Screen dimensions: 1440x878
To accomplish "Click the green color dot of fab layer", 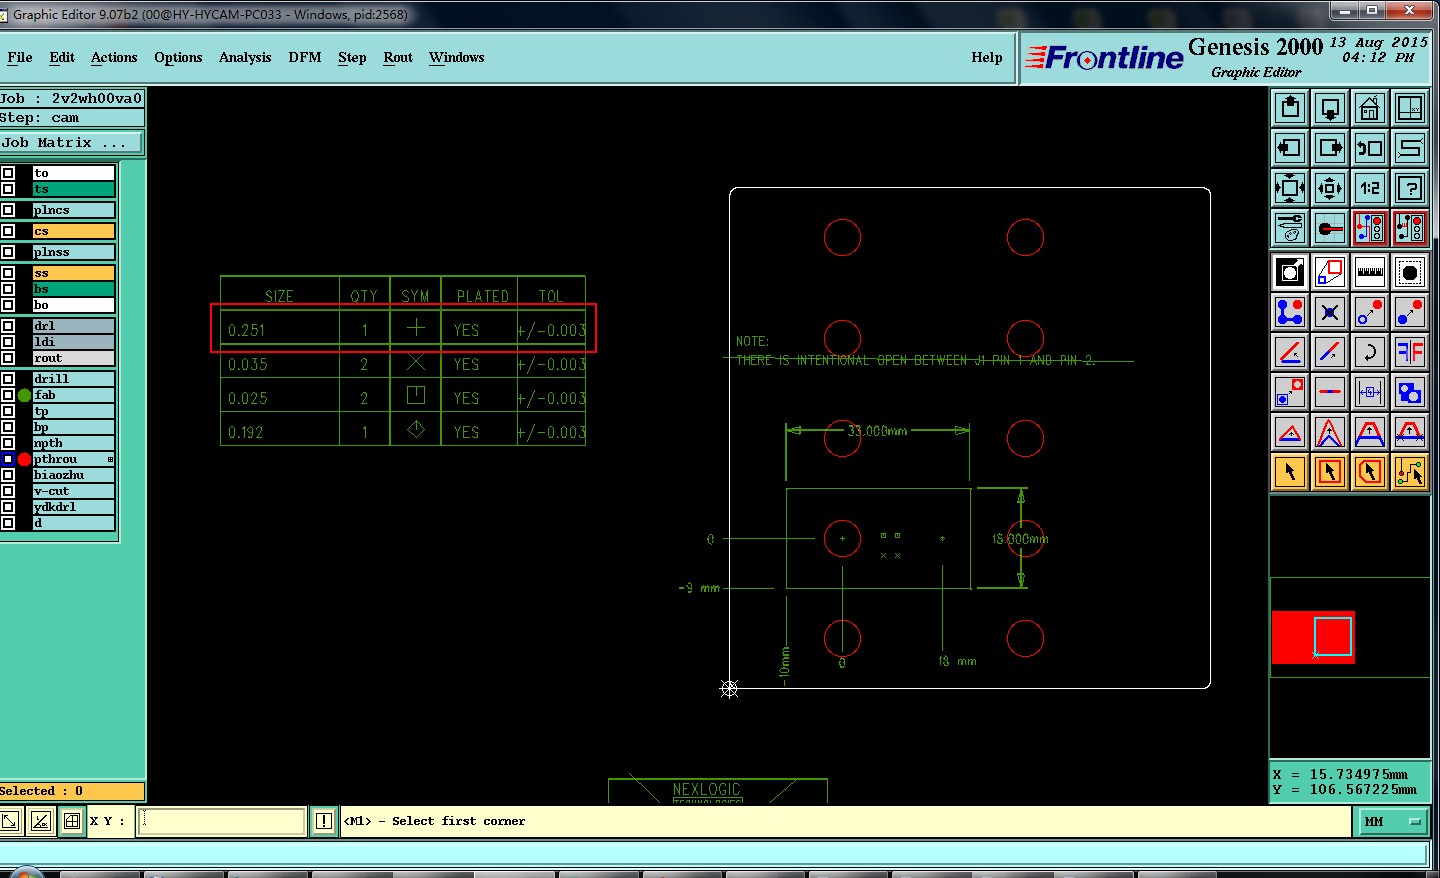I will pyautogui.click(x=24, y=395).
